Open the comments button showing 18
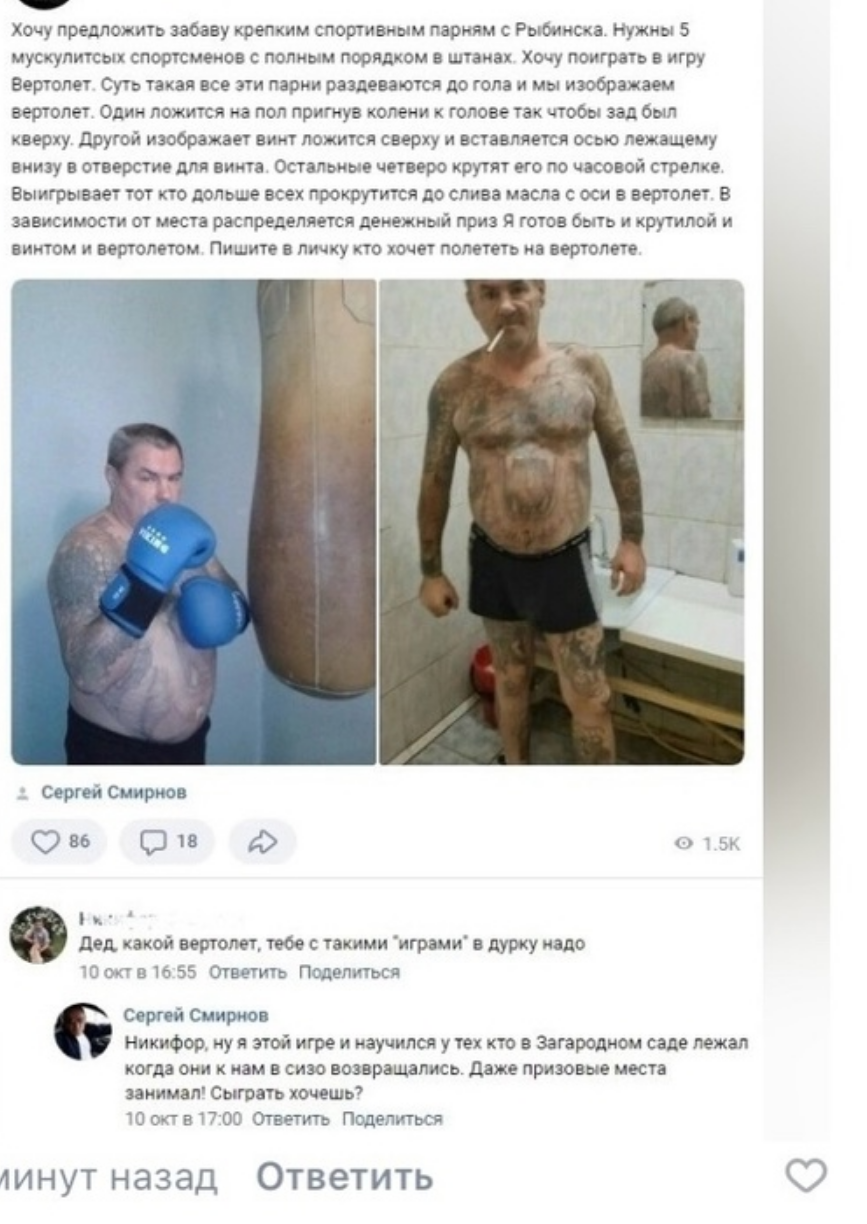The height and width of the screenshot is (1224, 867). pyautogui.click(x=166, y=842)
